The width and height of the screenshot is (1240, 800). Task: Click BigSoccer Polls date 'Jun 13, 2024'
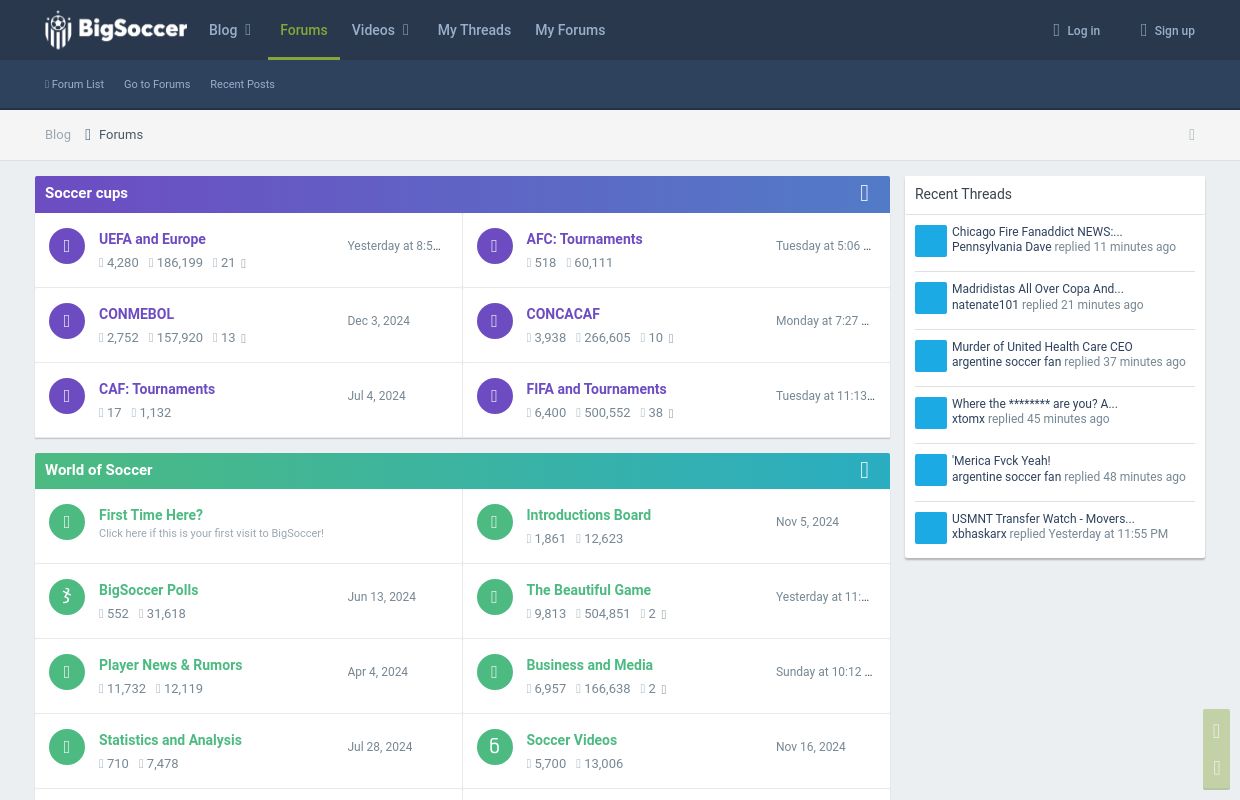[x=382, y=597]
